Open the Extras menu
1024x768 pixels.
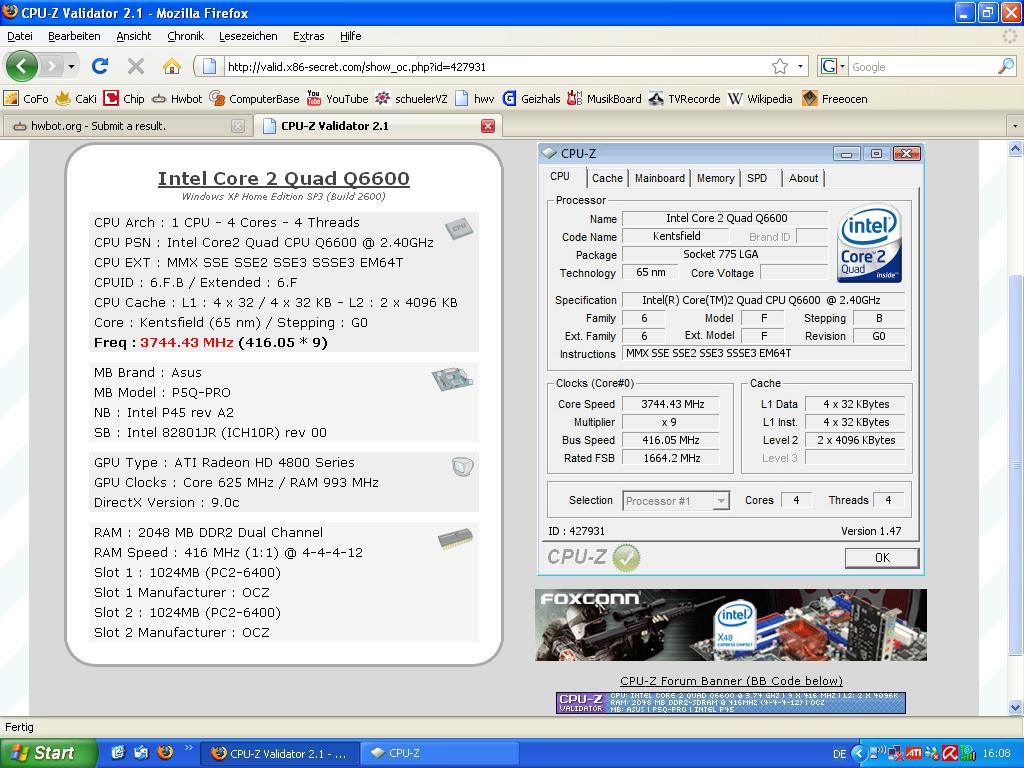click(308, 36)
